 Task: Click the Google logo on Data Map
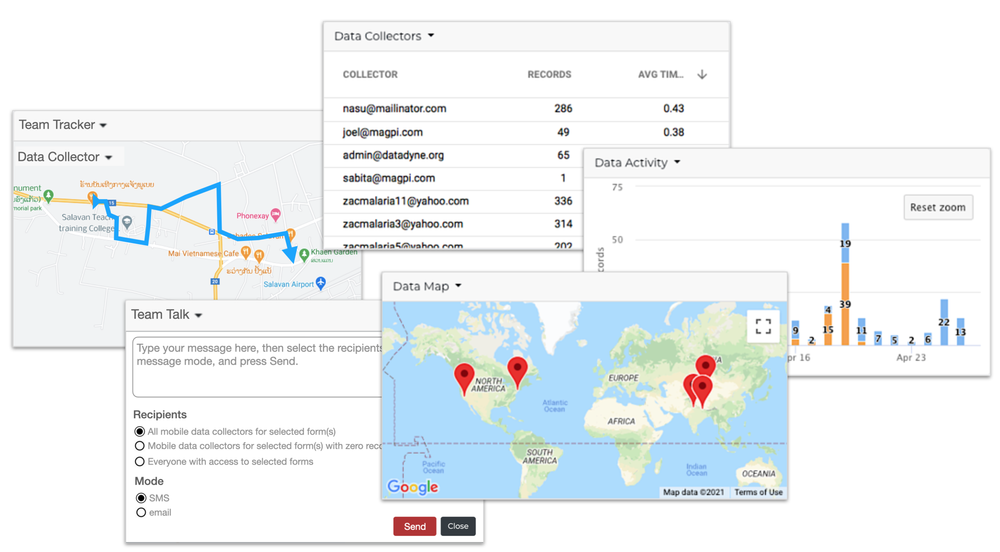[413, 487]
